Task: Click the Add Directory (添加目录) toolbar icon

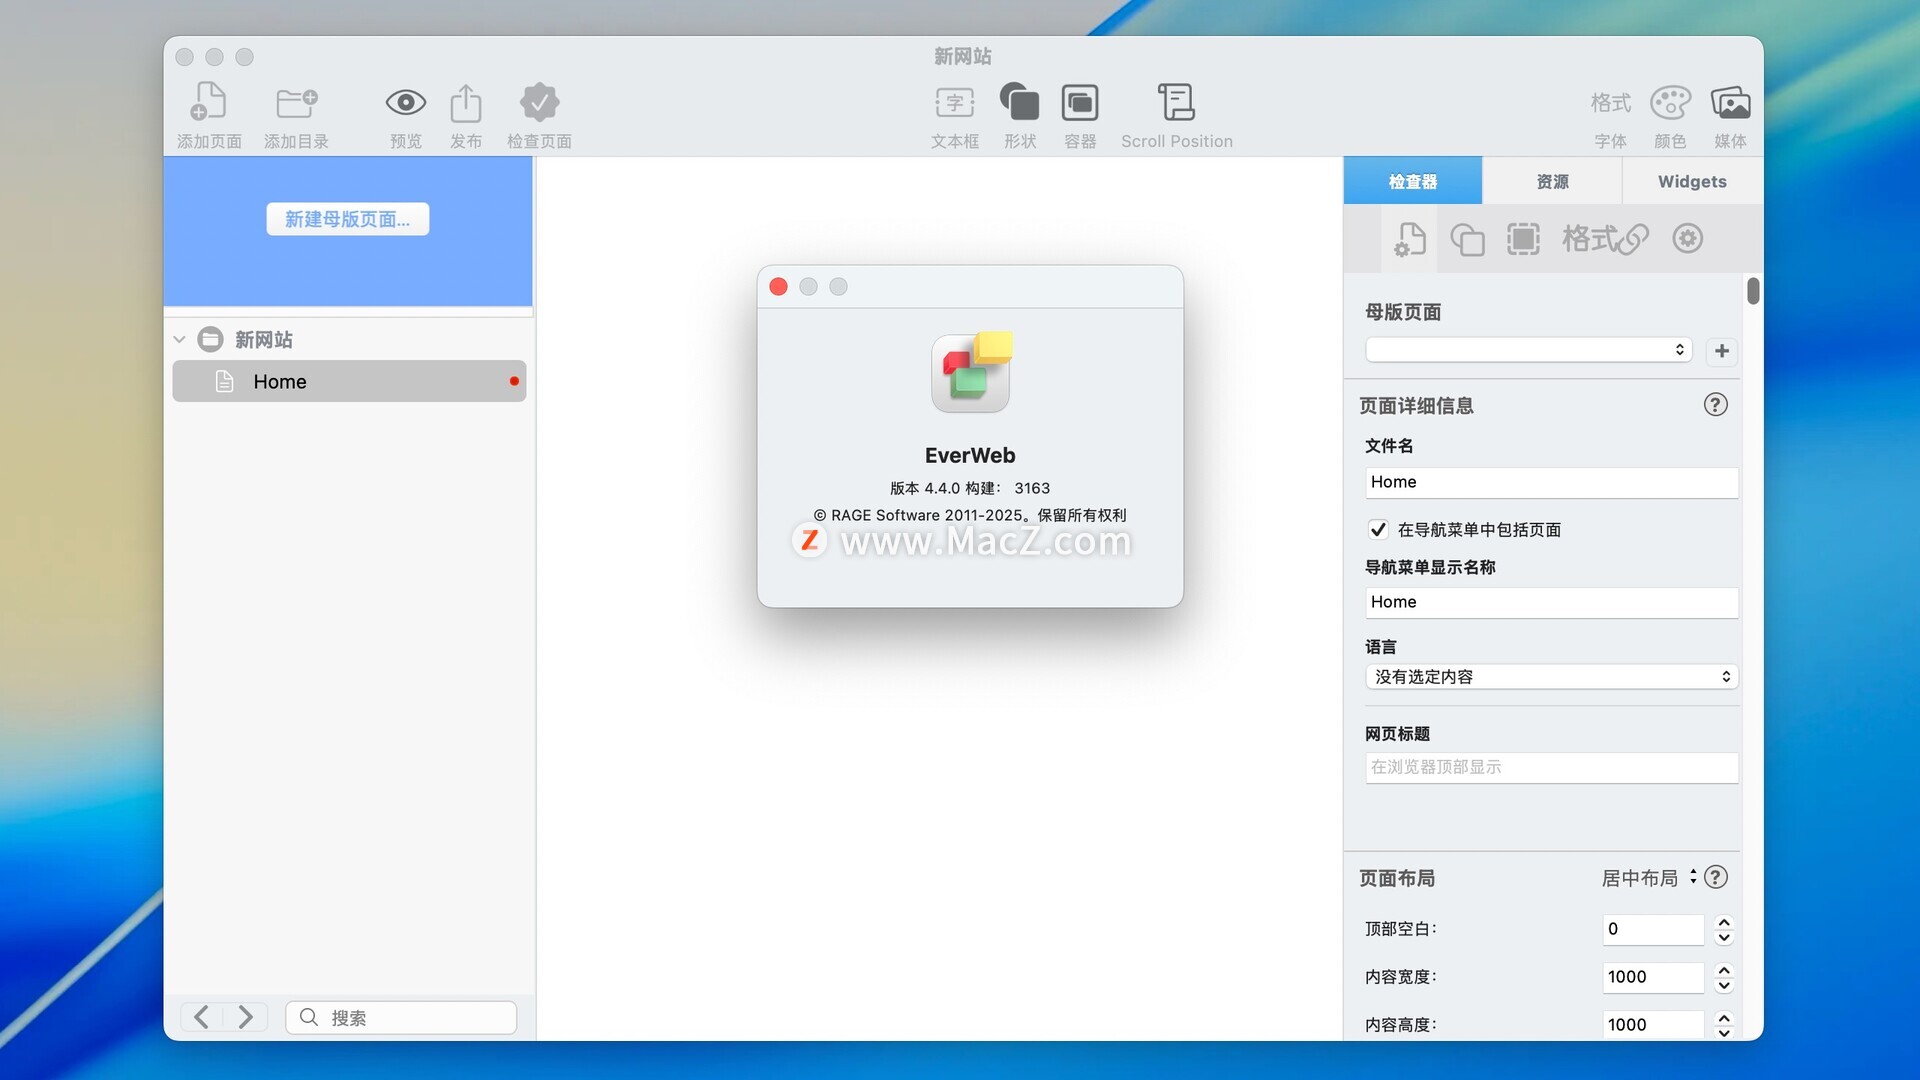Action: pyautogui.click(x=296, y=102)
